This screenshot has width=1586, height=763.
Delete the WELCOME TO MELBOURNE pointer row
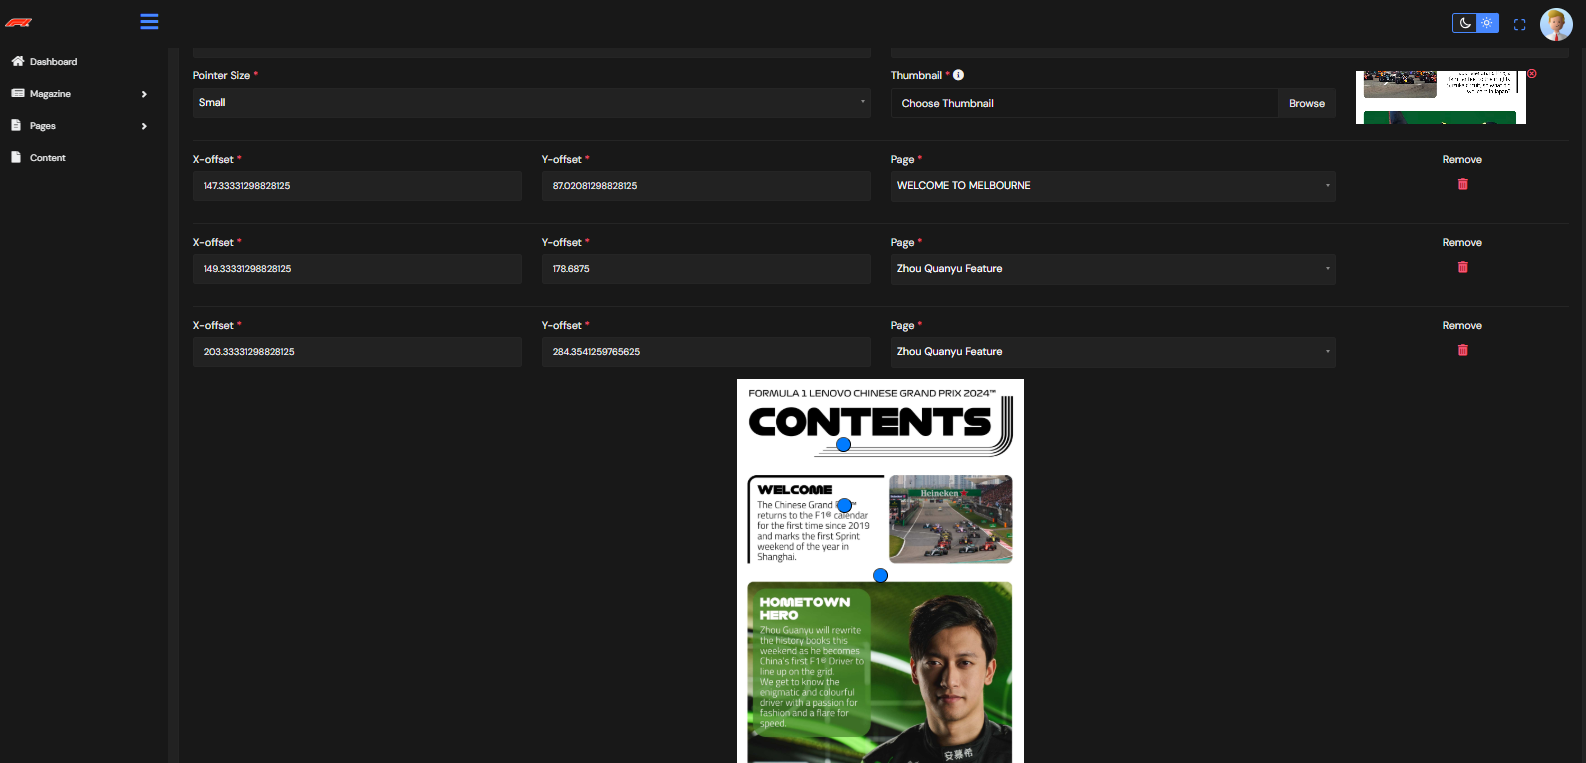pos(1462,184)
